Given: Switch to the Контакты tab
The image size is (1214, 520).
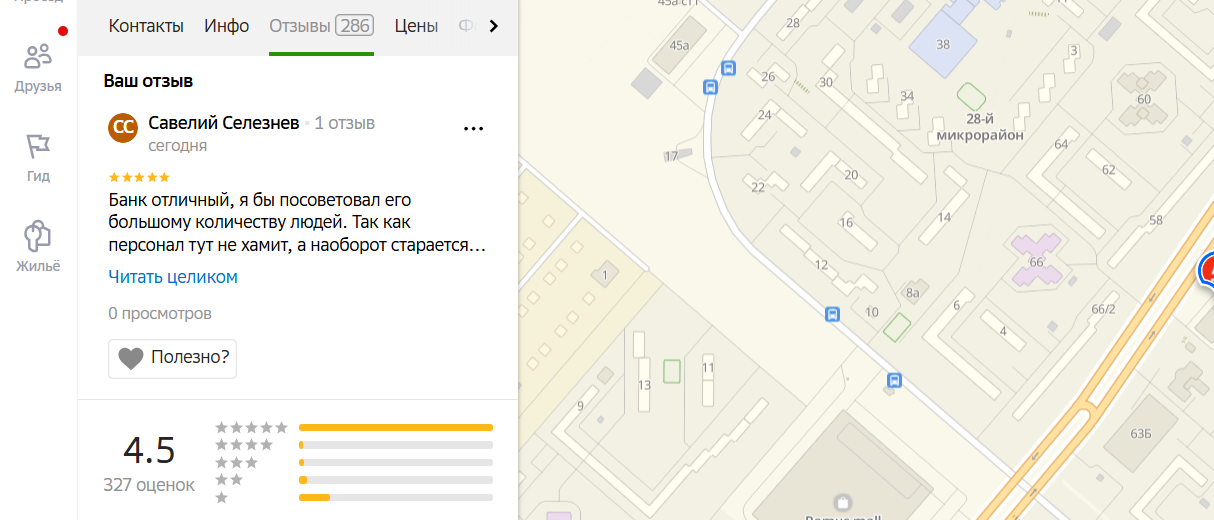Looking at the screenshot, I should [x=146, y=26].
